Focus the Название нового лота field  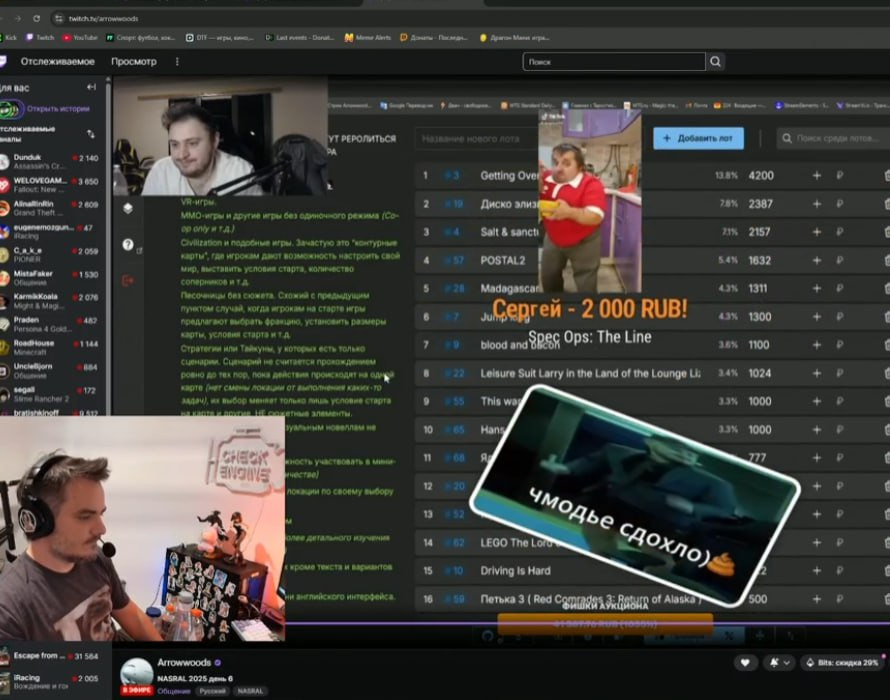click(x=477, y=139)
